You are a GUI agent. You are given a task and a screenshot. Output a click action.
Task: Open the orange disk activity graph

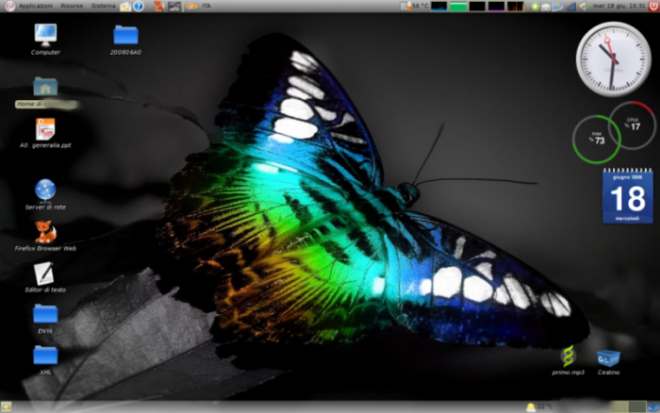(x=515, y=6)
